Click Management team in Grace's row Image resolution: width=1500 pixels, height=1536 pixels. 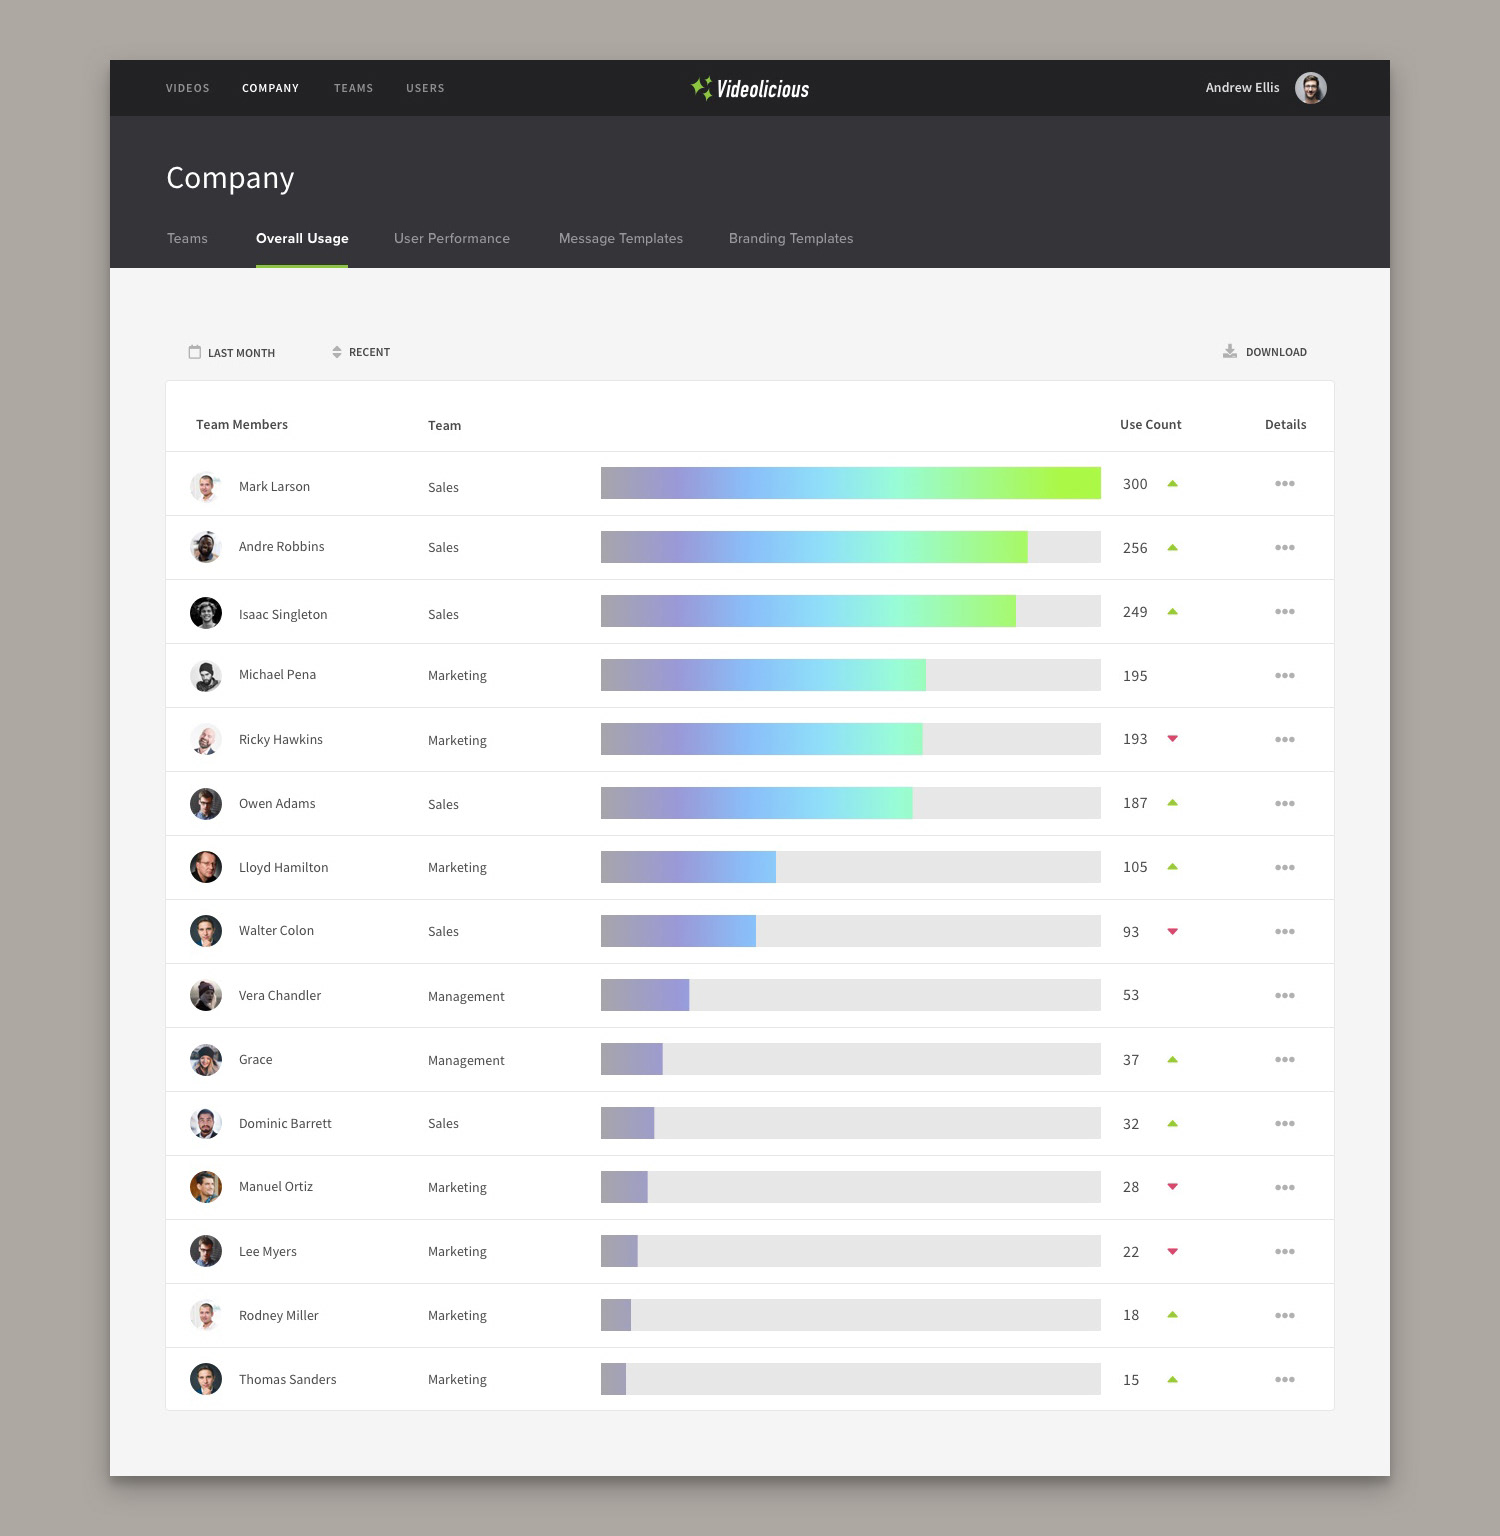click(x=466, y=1061)
